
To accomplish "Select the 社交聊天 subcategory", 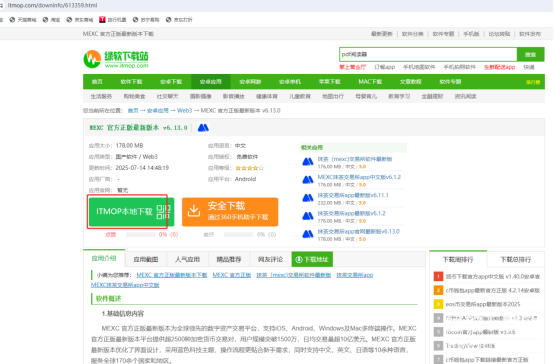I will 167,96.
